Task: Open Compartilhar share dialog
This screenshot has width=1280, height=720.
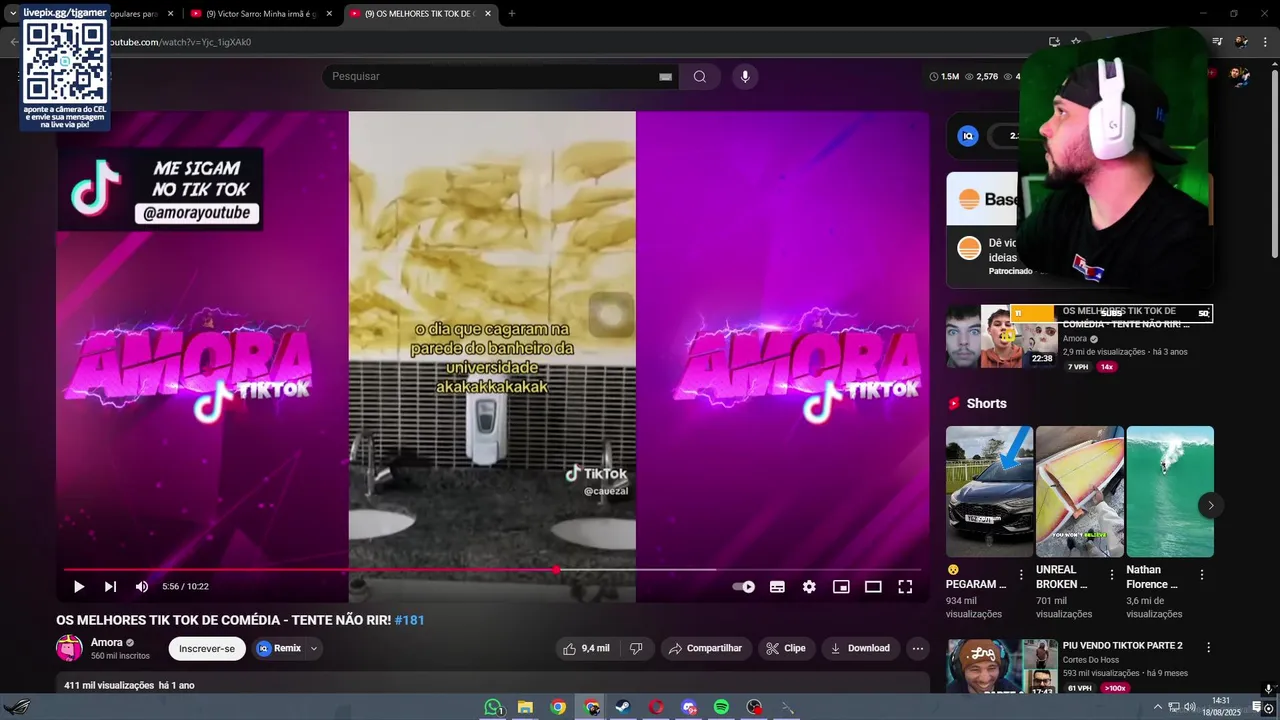Action: point(706,648)
